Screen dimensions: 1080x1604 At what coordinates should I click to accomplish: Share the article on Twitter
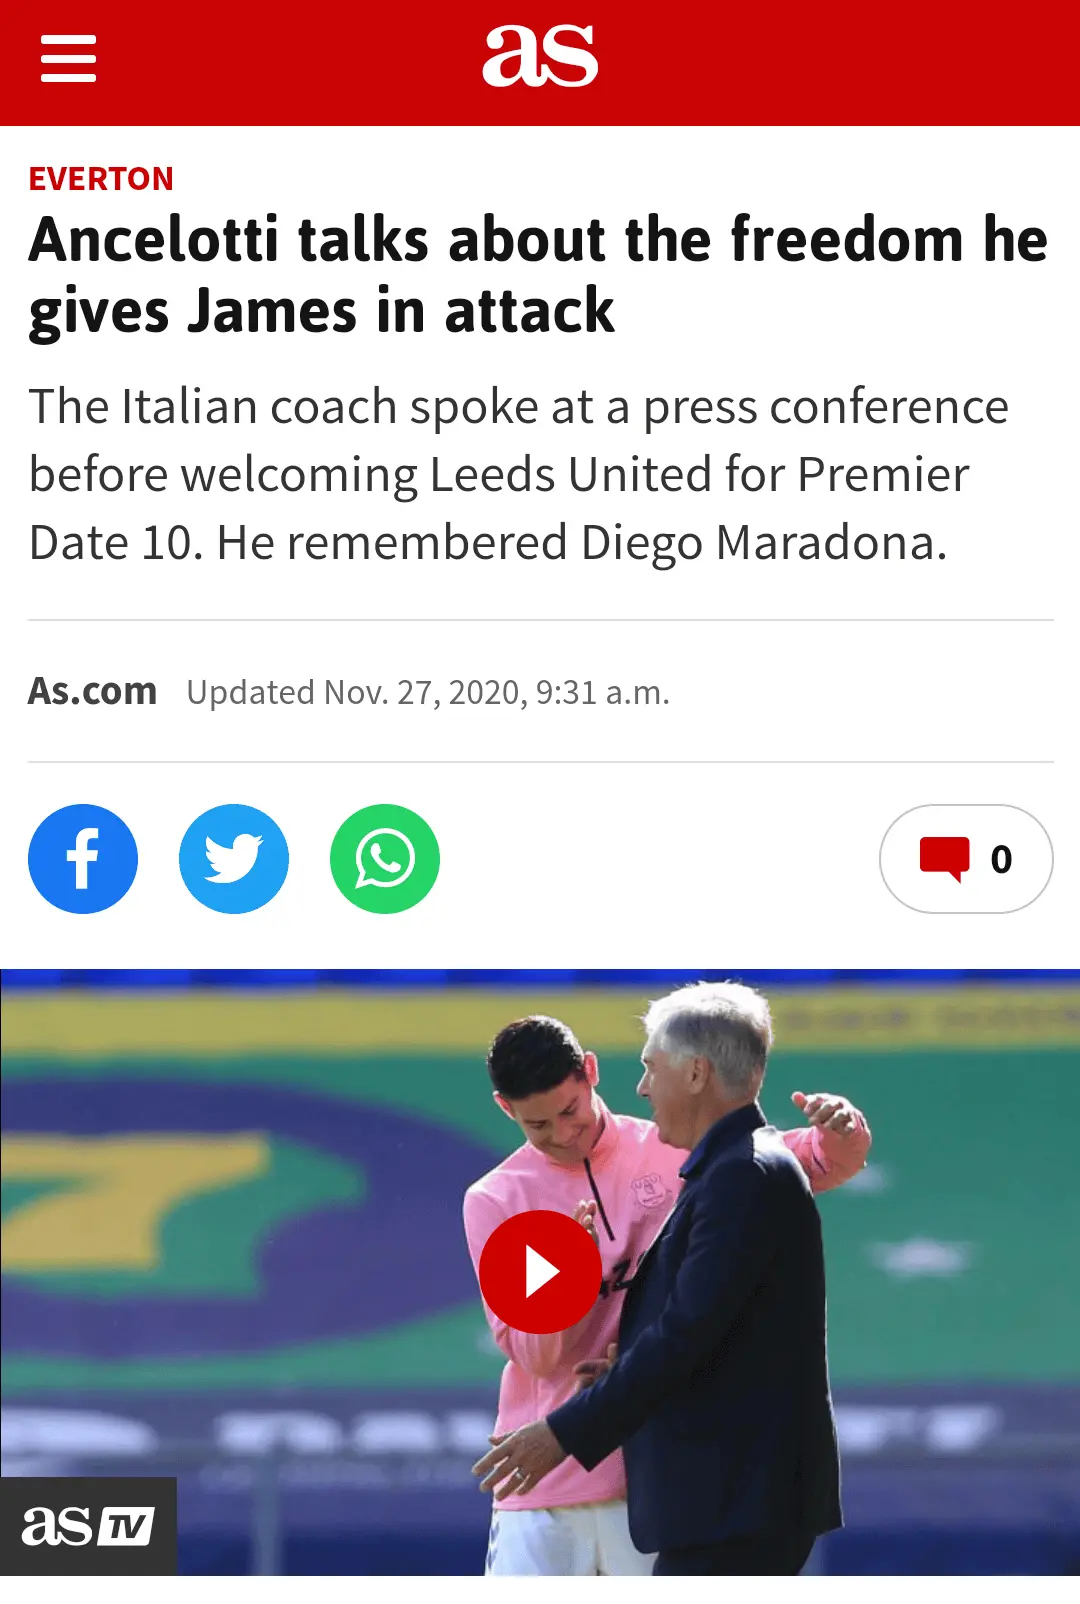coord(234,859)
